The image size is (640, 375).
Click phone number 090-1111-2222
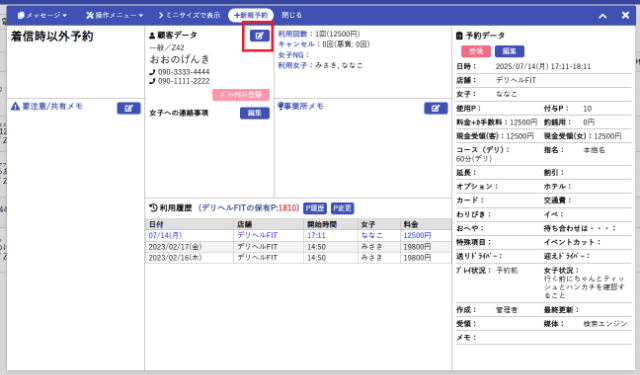coord(184,81)
